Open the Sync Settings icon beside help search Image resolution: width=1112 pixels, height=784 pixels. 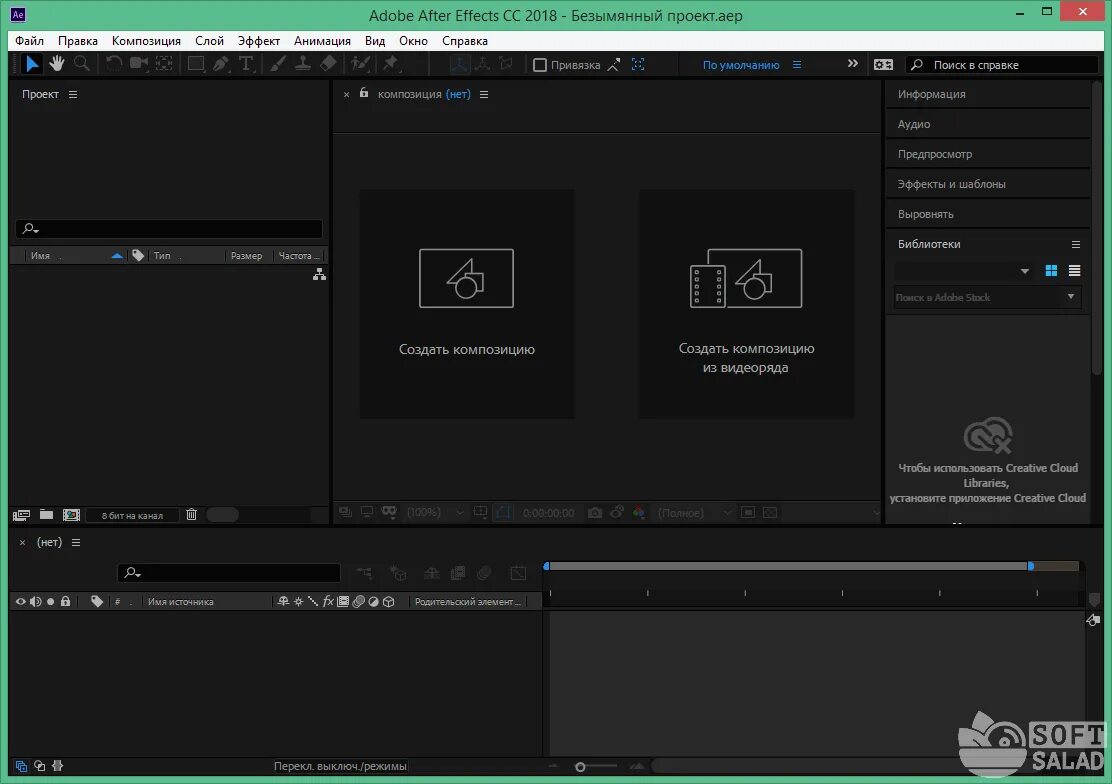point(883,65)
